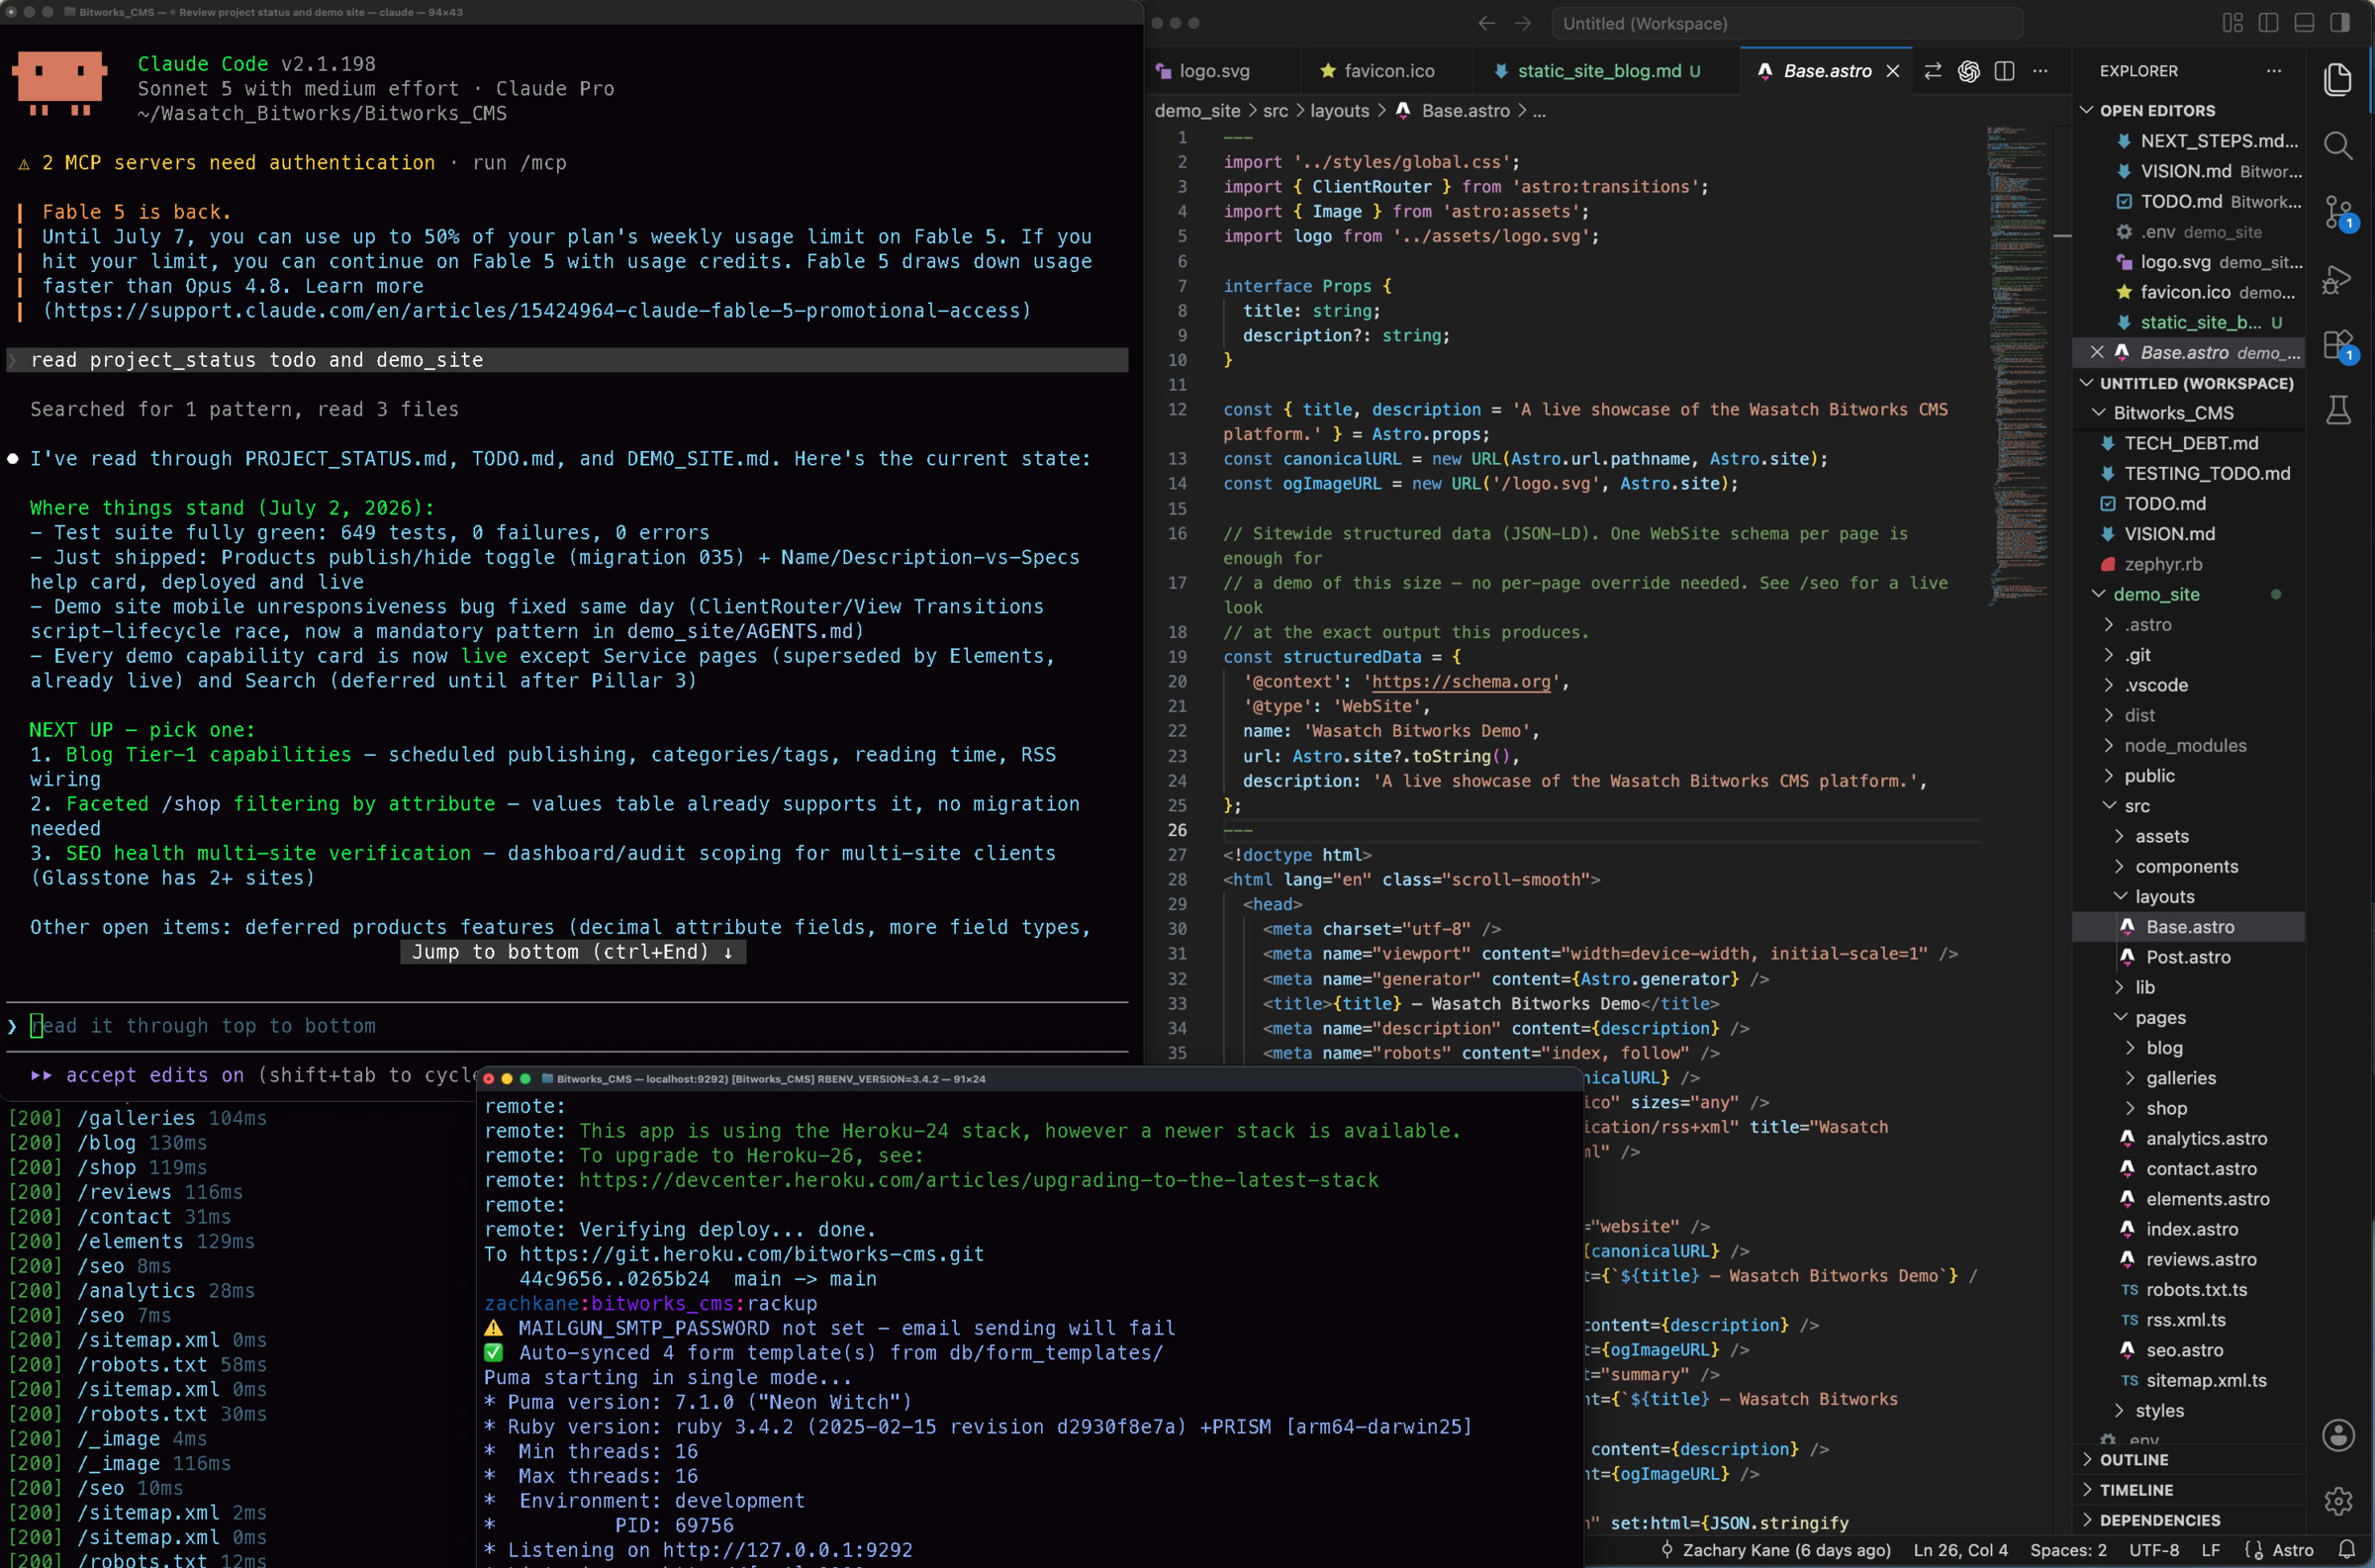Screen dimensions: 2375x1568
Task: Click Jump to bottom button in Claude terminal
Action: click(x=573, y=952)
